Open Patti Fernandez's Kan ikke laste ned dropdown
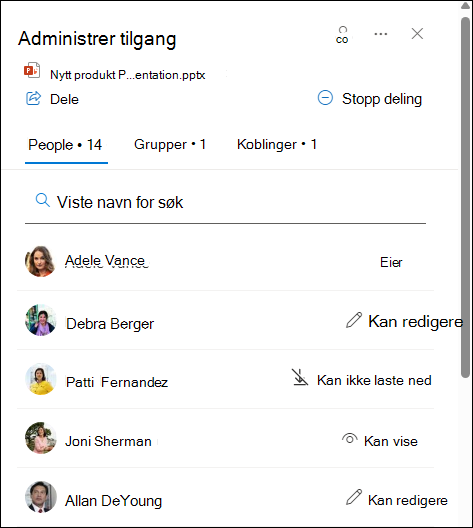Image resolution: width=473 pixels, height=528 pixels. tap(361, 379)
